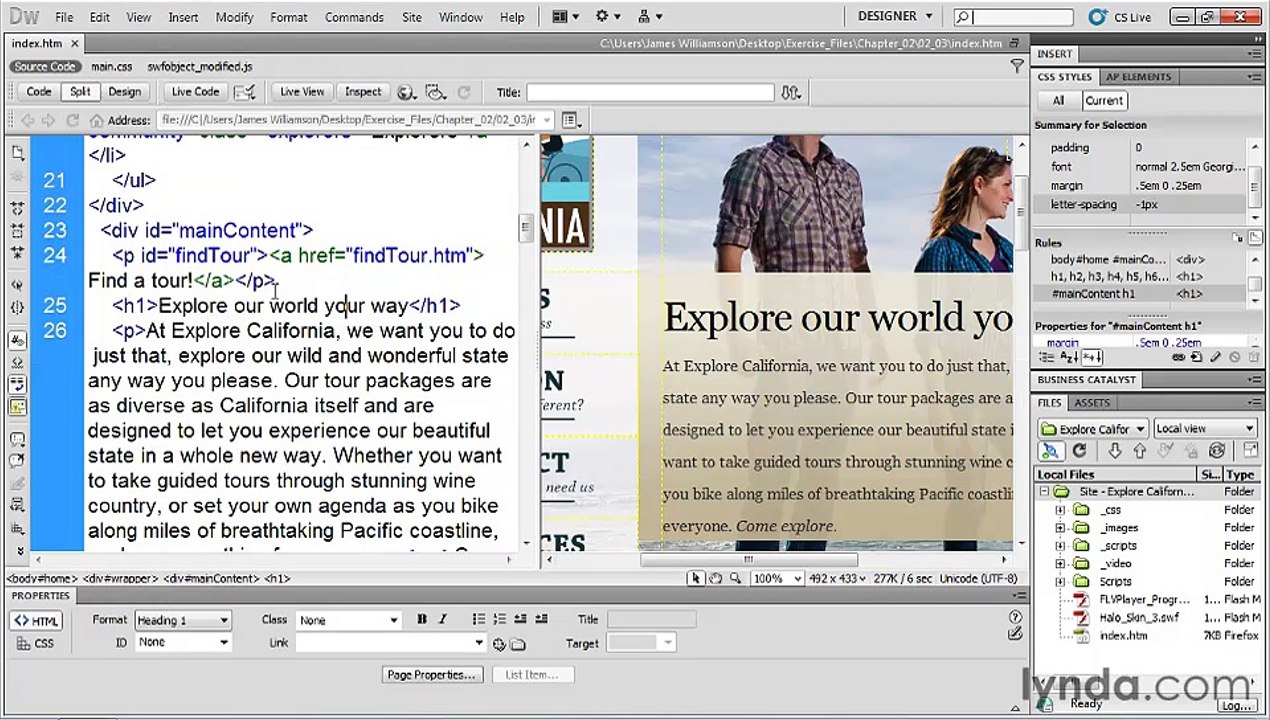Open the ID dropdown in Properties
Viewport: 1270px width, 720px height.
pyautogui.click(x=183, y=642)
